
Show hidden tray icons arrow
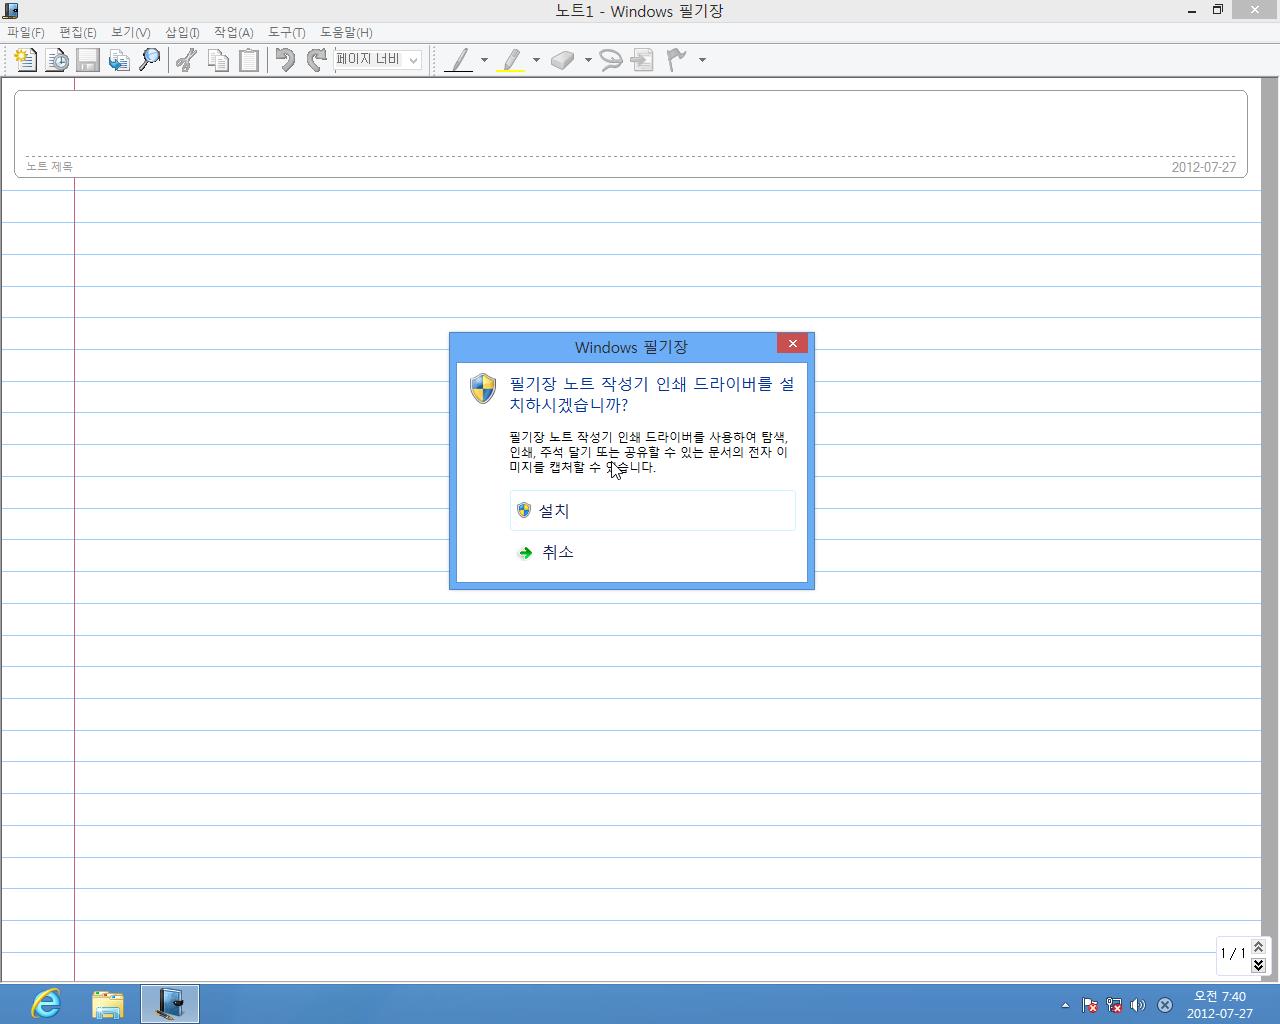(x=1065, y=1005)
